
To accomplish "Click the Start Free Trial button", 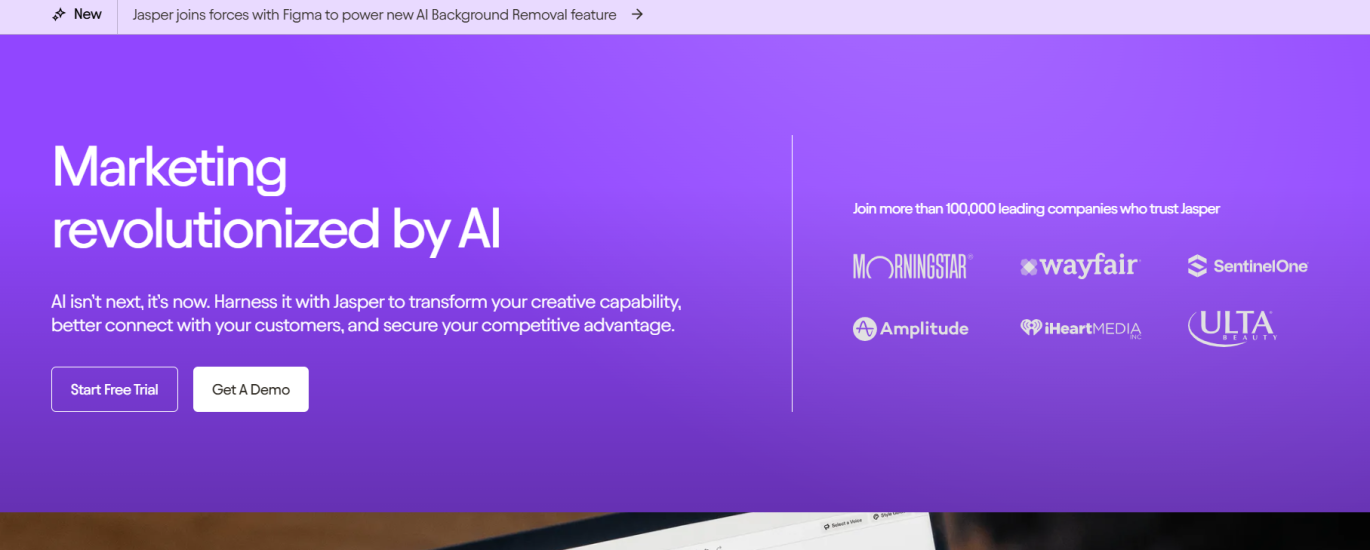I will point(114,390).
